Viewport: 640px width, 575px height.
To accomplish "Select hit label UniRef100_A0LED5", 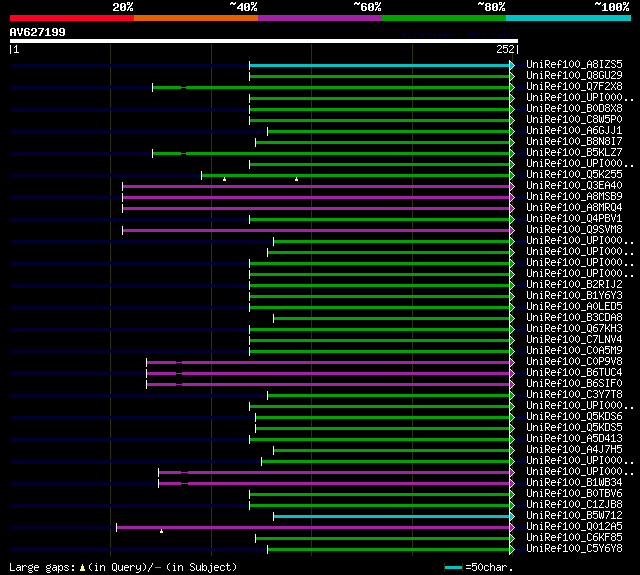I will pos(574,306).
